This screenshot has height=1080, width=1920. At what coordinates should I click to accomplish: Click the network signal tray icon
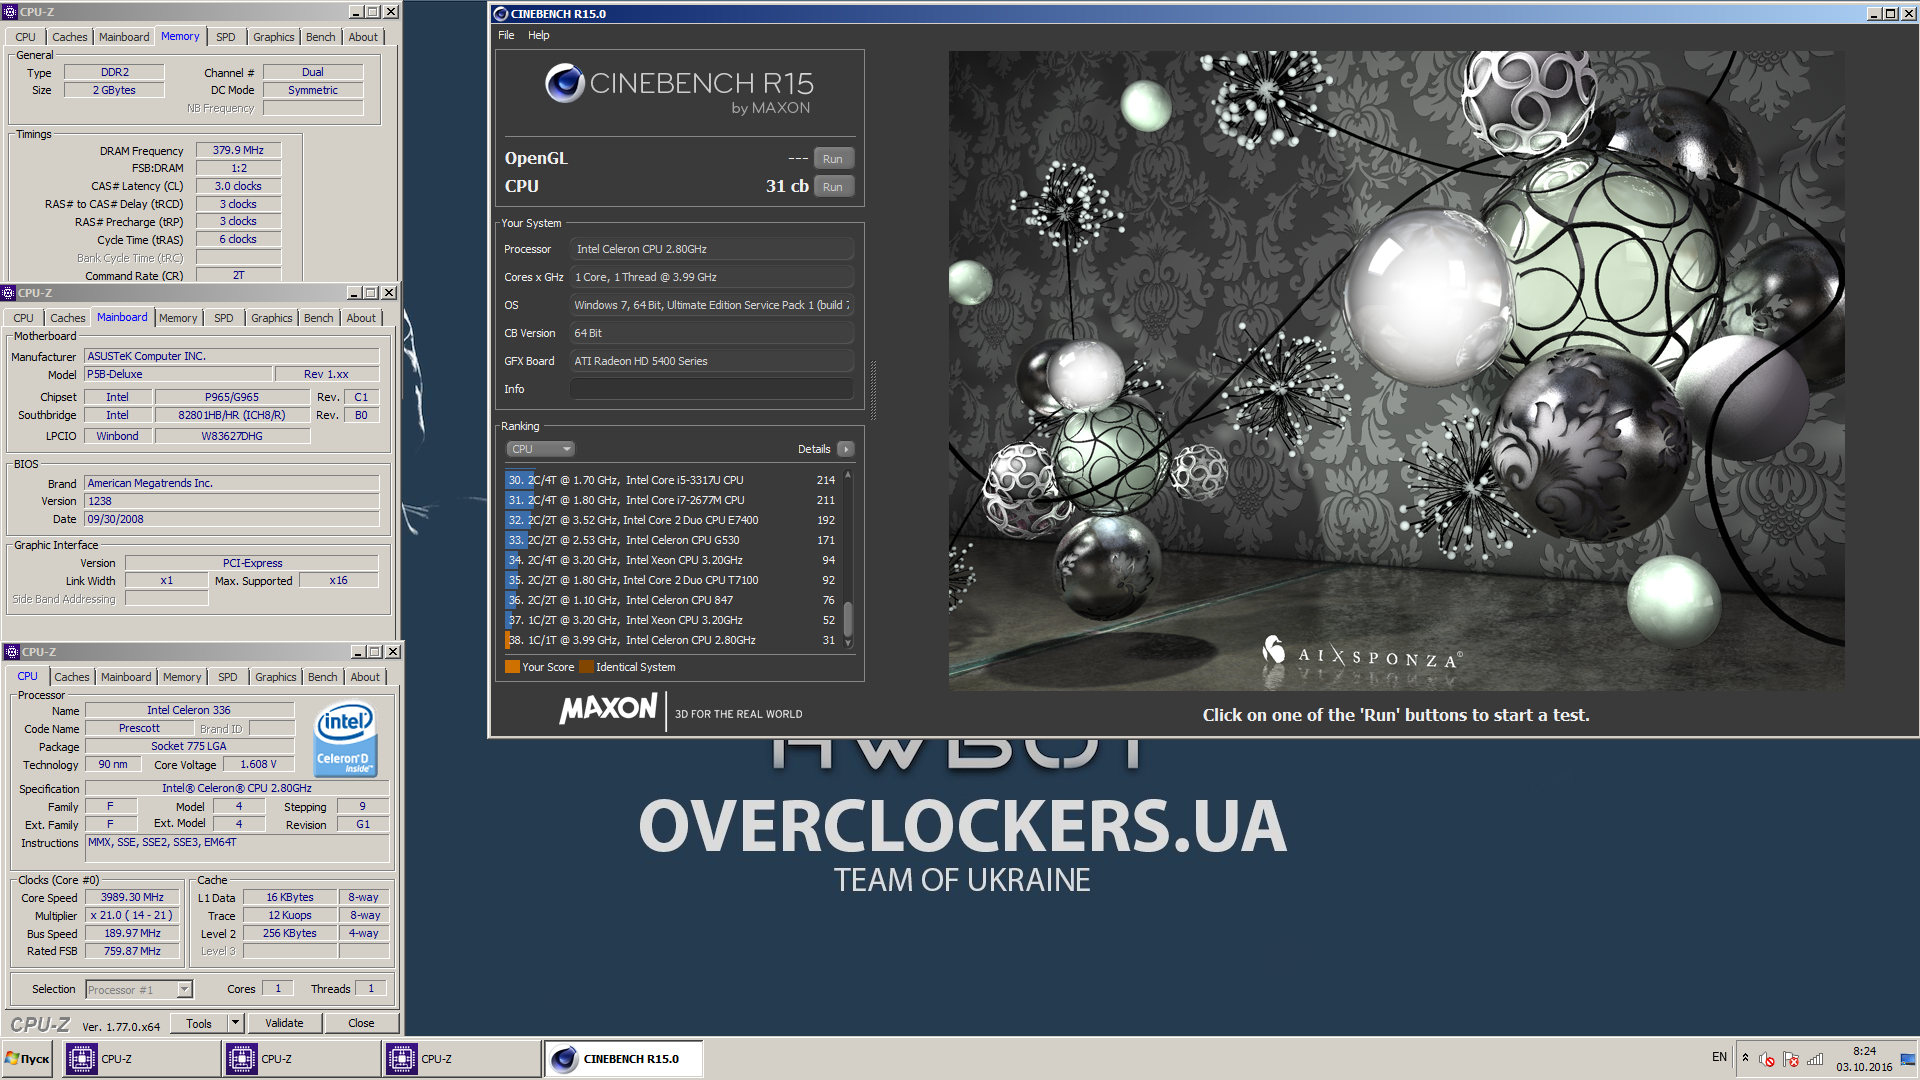coord(1814,1059)
